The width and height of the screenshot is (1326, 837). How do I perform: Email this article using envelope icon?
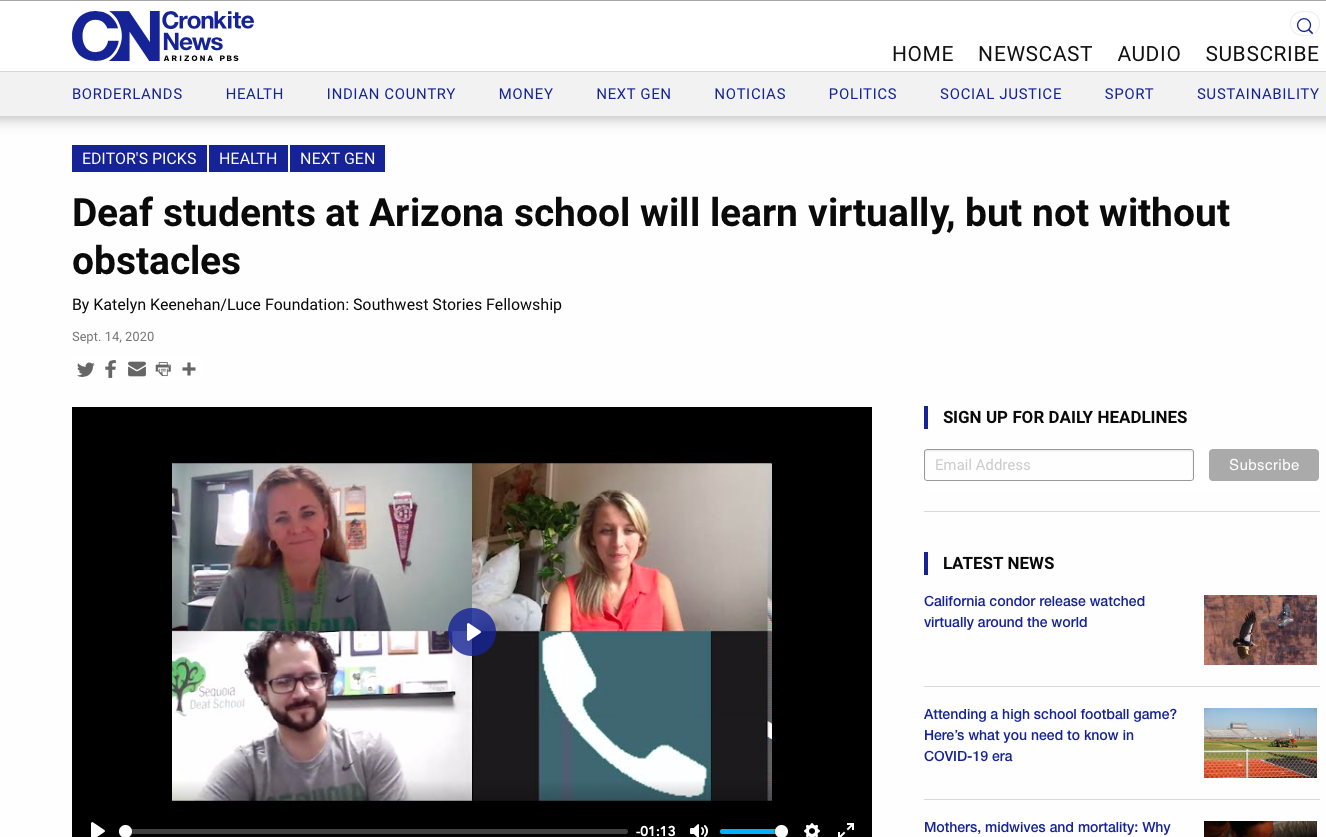137,370
